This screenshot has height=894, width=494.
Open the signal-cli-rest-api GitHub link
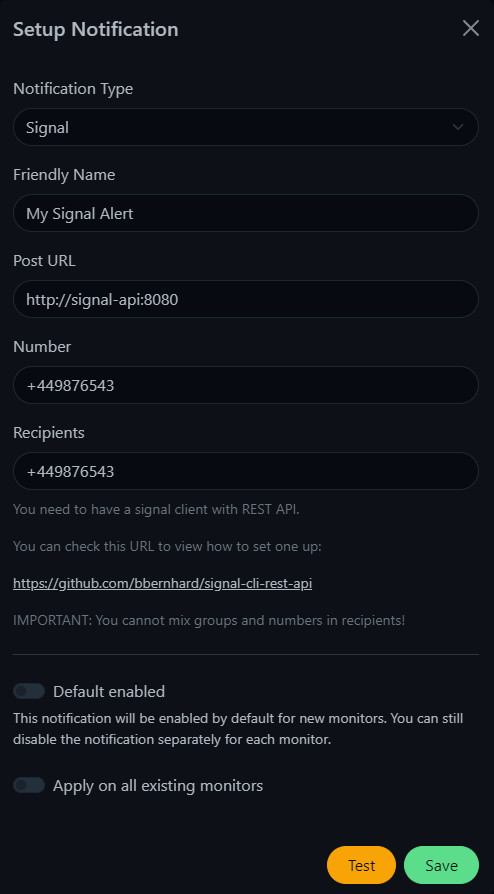click(163, 584)
